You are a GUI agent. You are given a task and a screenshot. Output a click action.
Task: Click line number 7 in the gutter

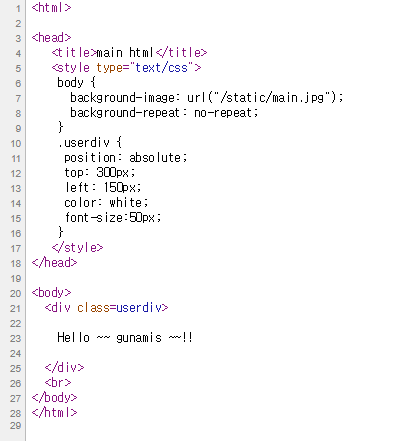coord(18,98)
